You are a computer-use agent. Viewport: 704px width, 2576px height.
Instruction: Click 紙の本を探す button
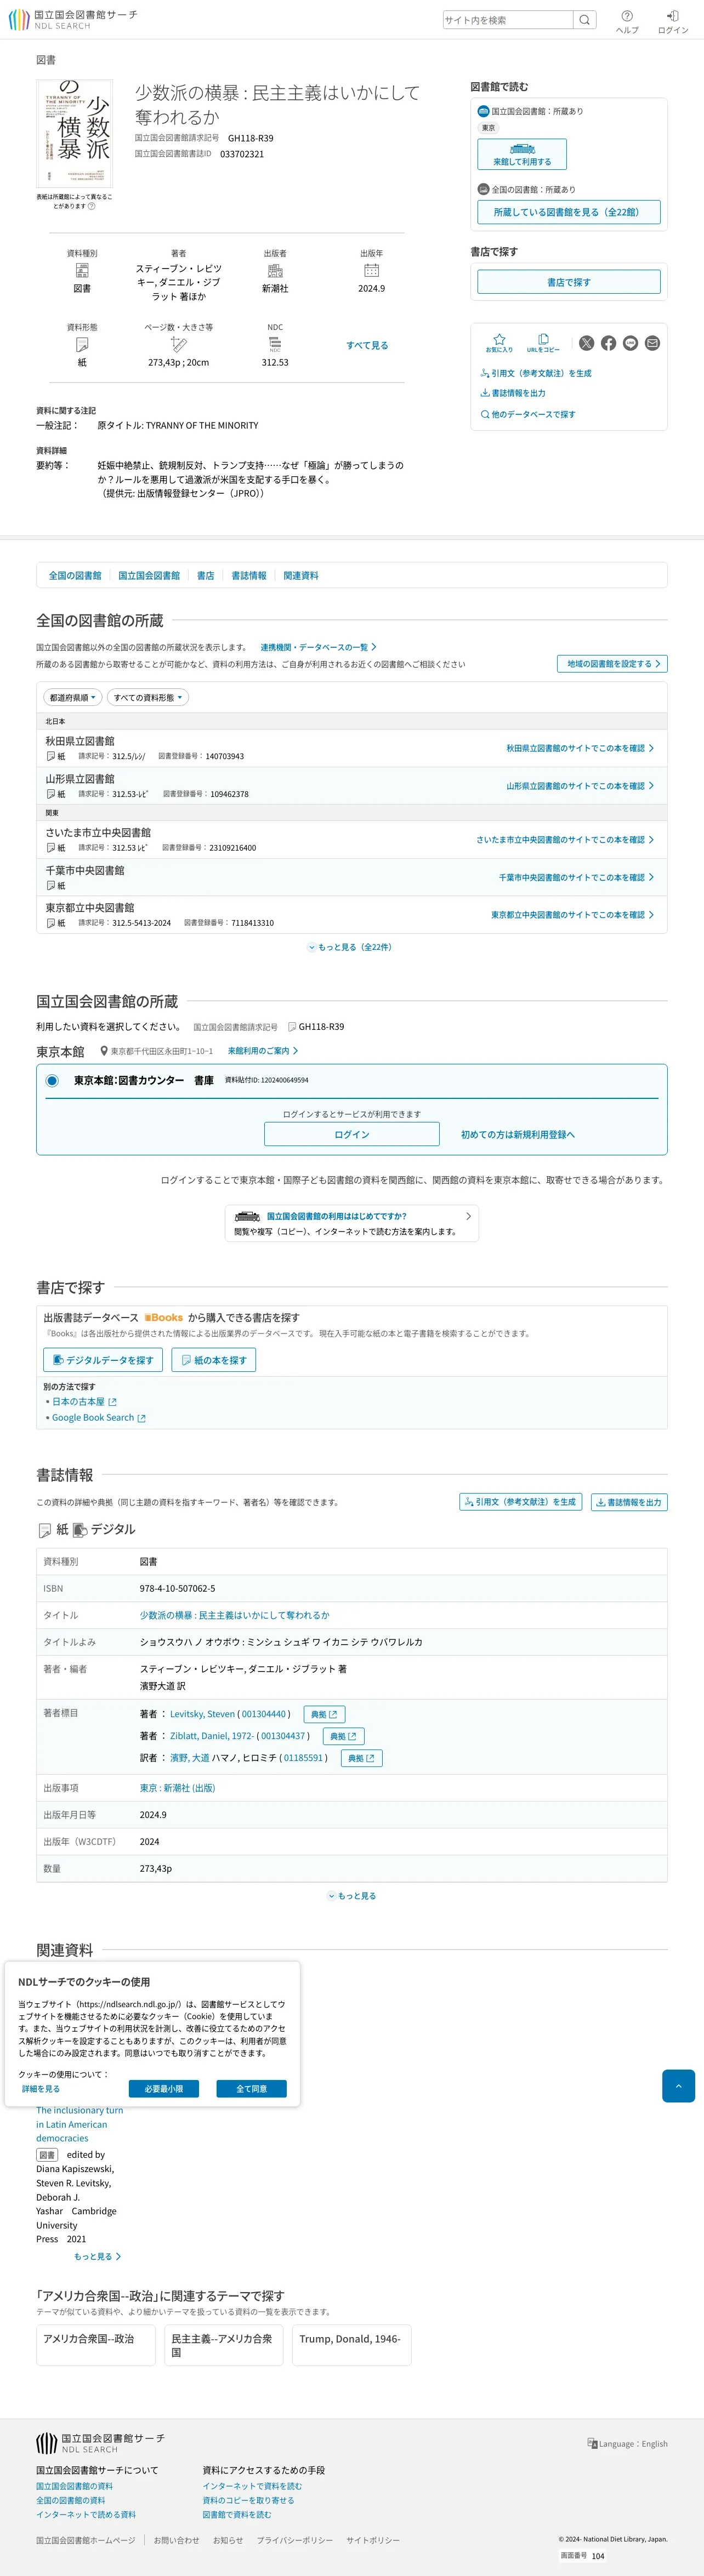(214, 1360)
